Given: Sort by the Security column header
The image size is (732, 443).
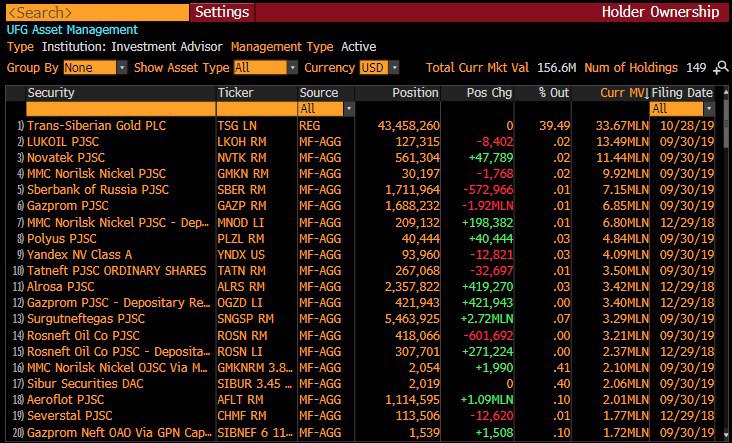Looking at the screenshot, I should pyautogui.click(x=51, y=93).
